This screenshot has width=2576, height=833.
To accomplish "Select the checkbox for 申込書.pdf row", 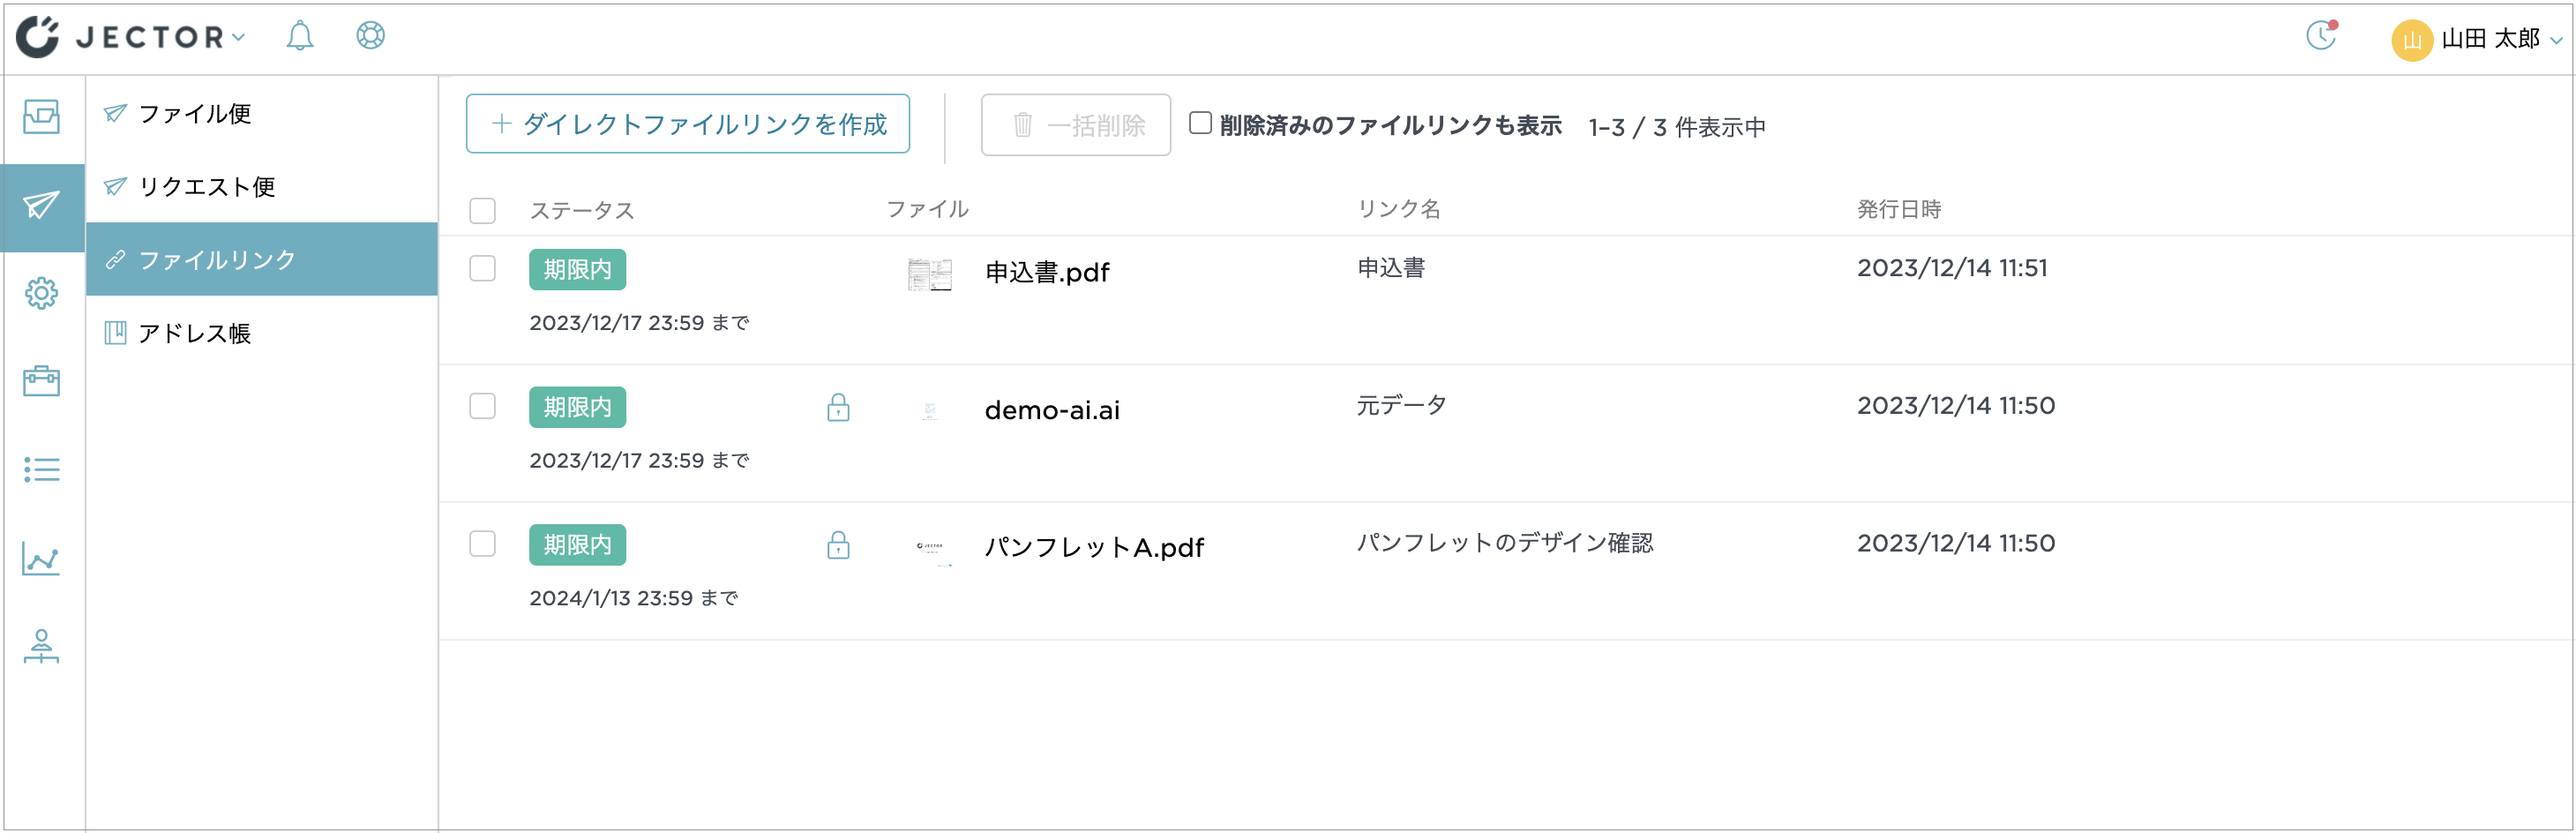I will click(483, 269).
